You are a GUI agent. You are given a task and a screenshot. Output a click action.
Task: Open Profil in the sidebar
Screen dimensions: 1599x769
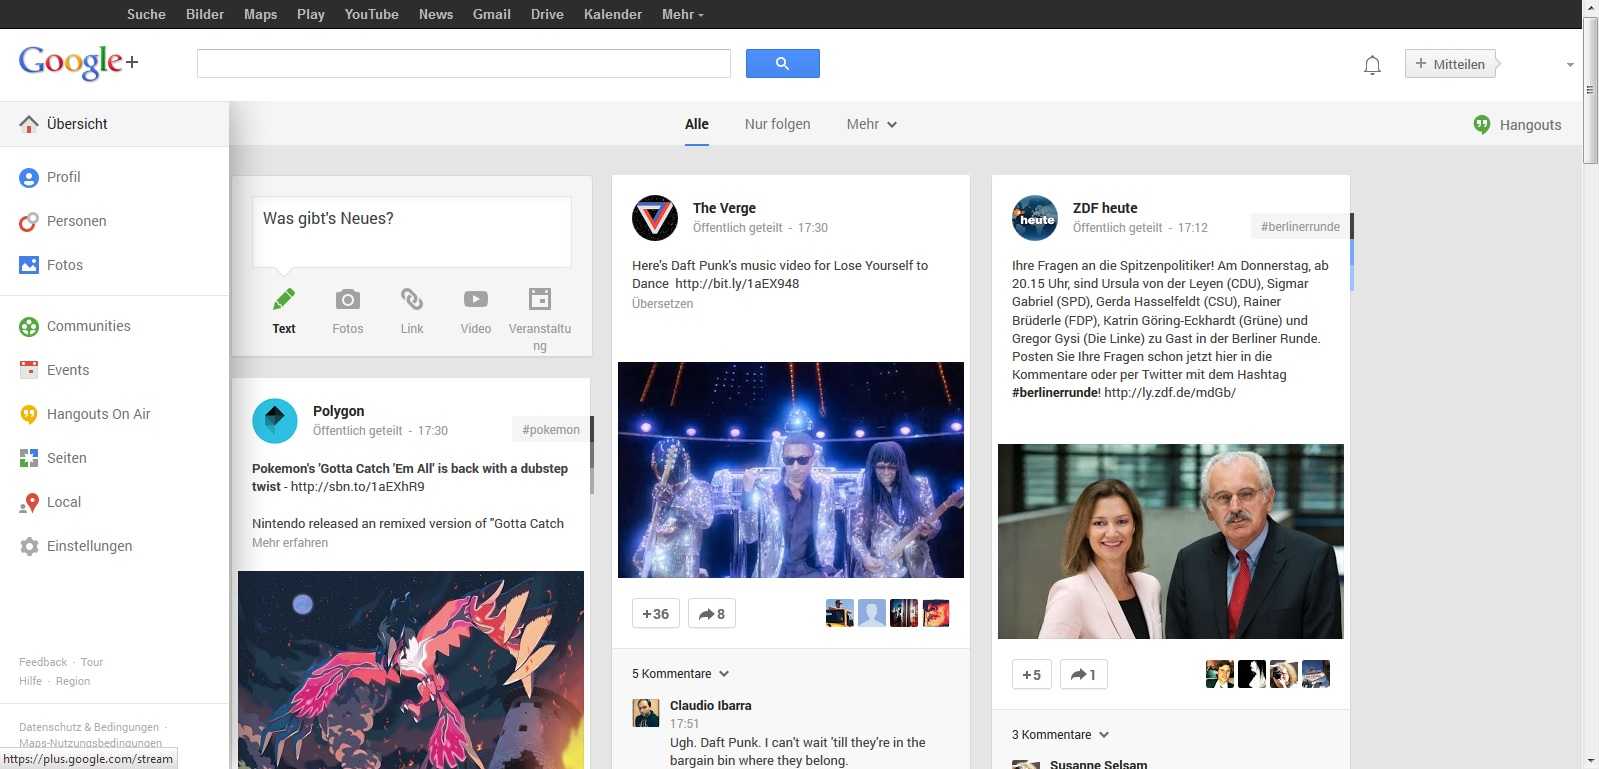click(x=63, y=177)
